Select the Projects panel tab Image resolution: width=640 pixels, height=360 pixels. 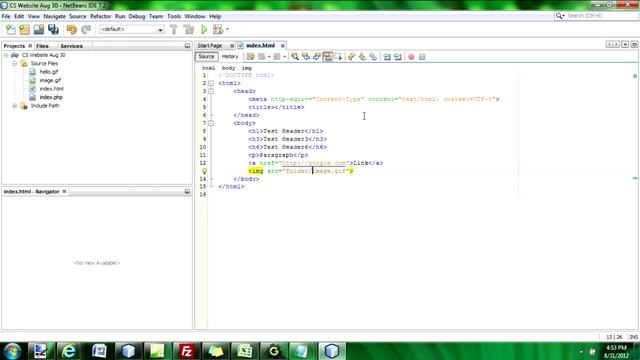coord(14,46)
